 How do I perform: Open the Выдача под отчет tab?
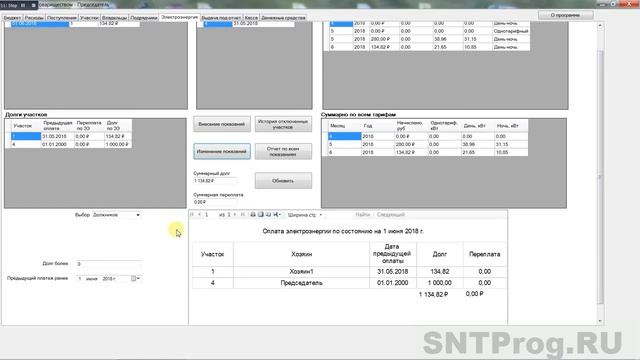(x=221, y=18)
